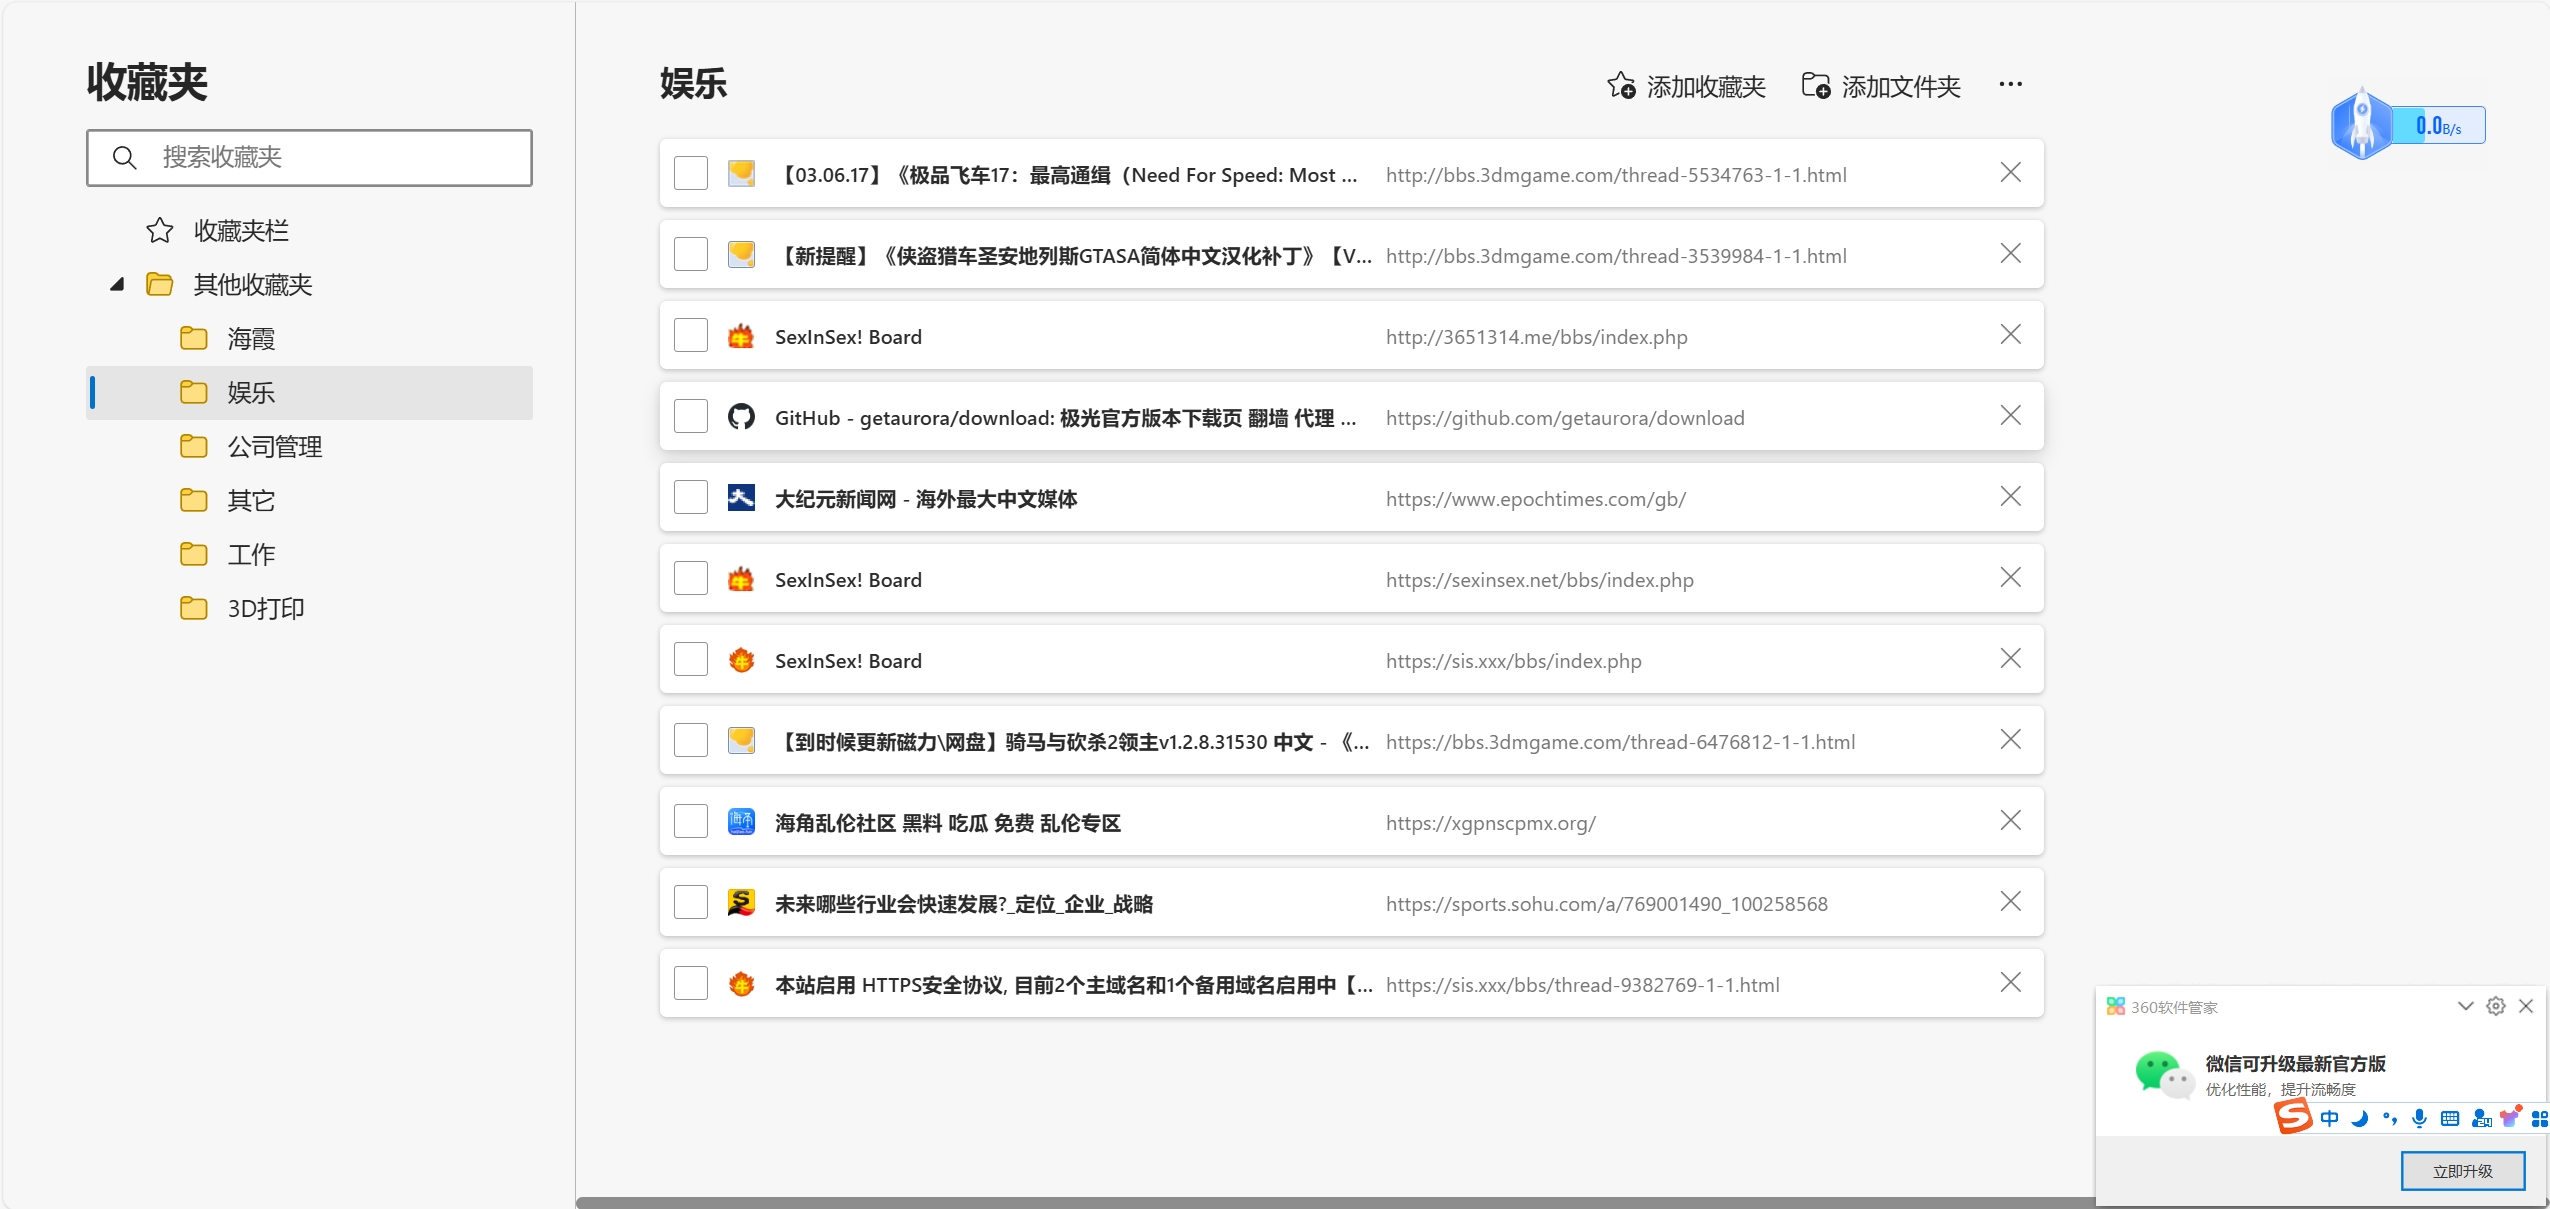Tick checkbox for GitHub getaurora bookmark

pyautogui.click(x=691, y=416)
